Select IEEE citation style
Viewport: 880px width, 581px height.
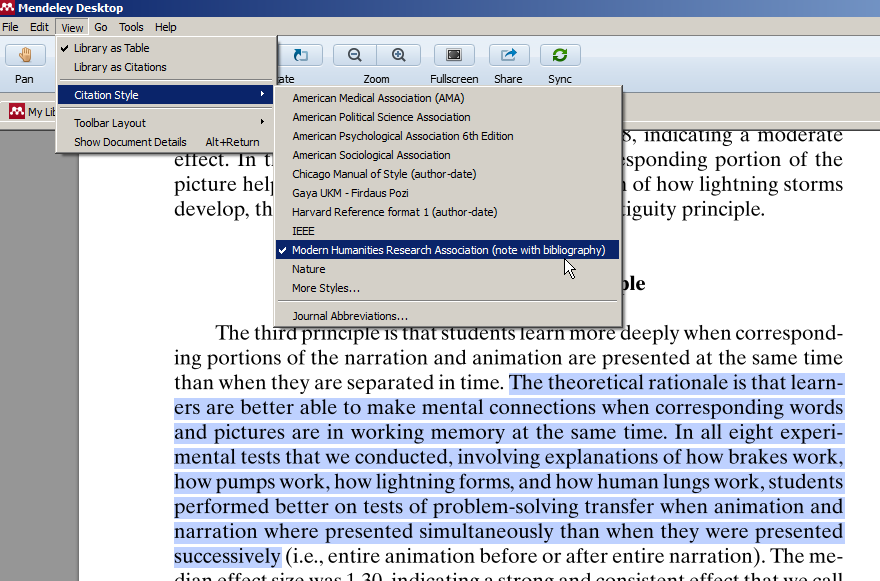click(447, 232)
